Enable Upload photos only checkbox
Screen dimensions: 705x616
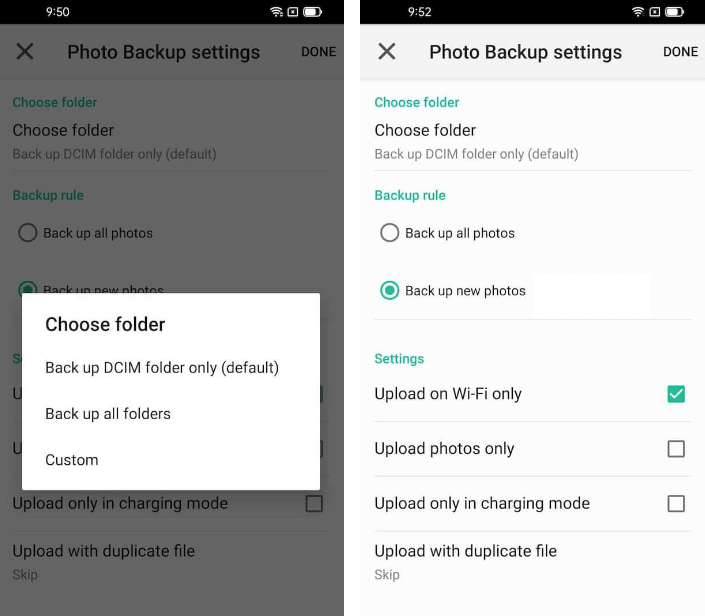(676, 449)
